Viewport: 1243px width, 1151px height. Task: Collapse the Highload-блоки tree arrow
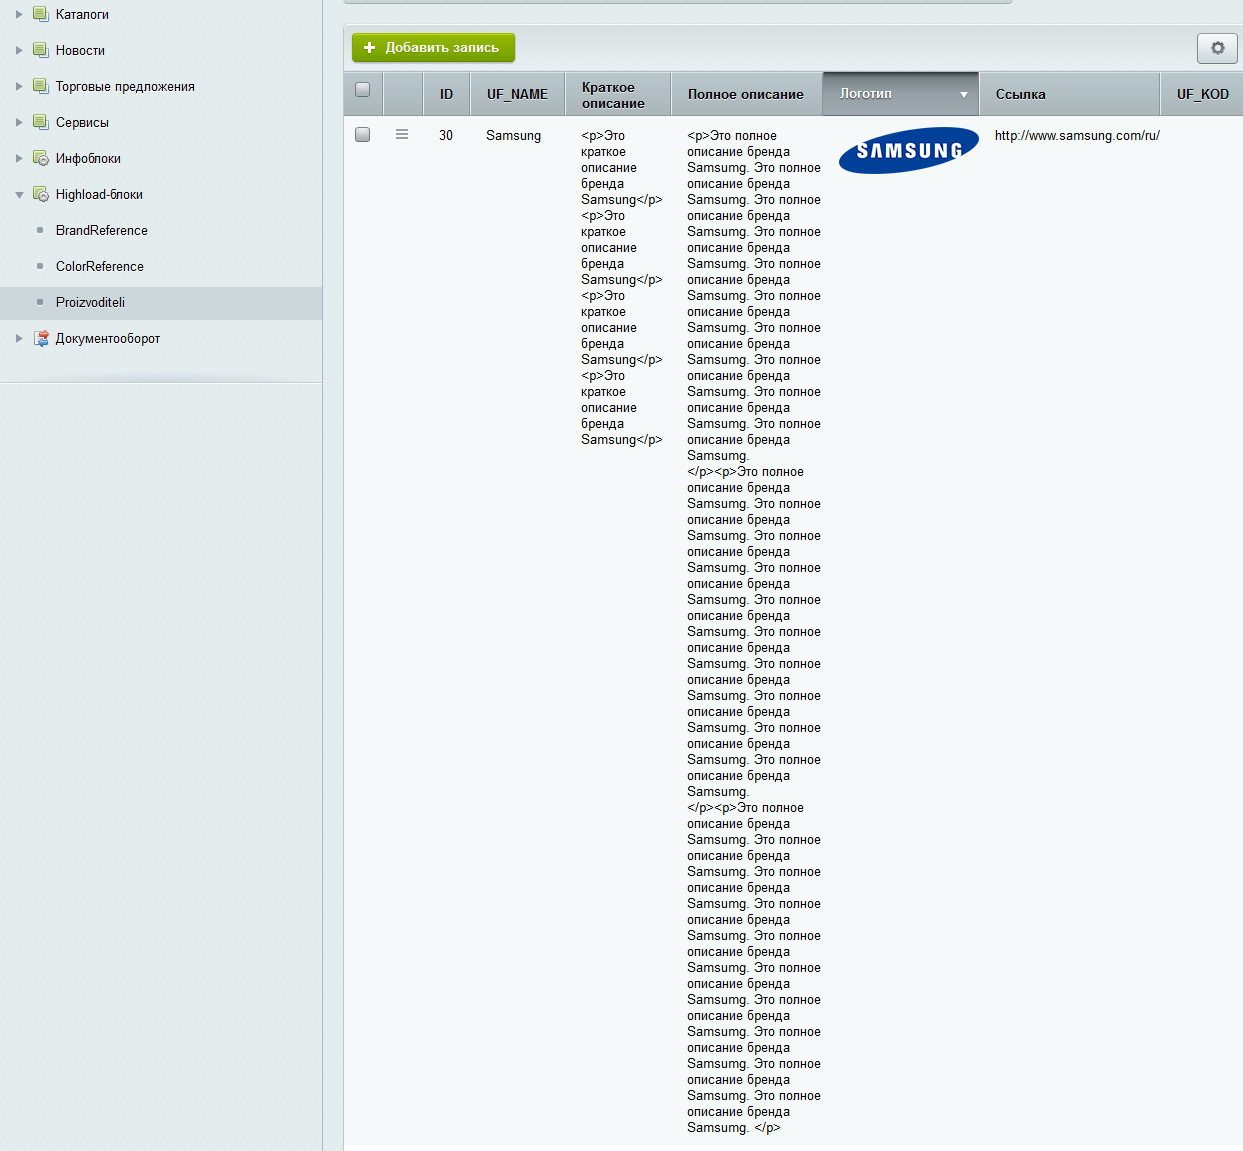click(19, 195)
